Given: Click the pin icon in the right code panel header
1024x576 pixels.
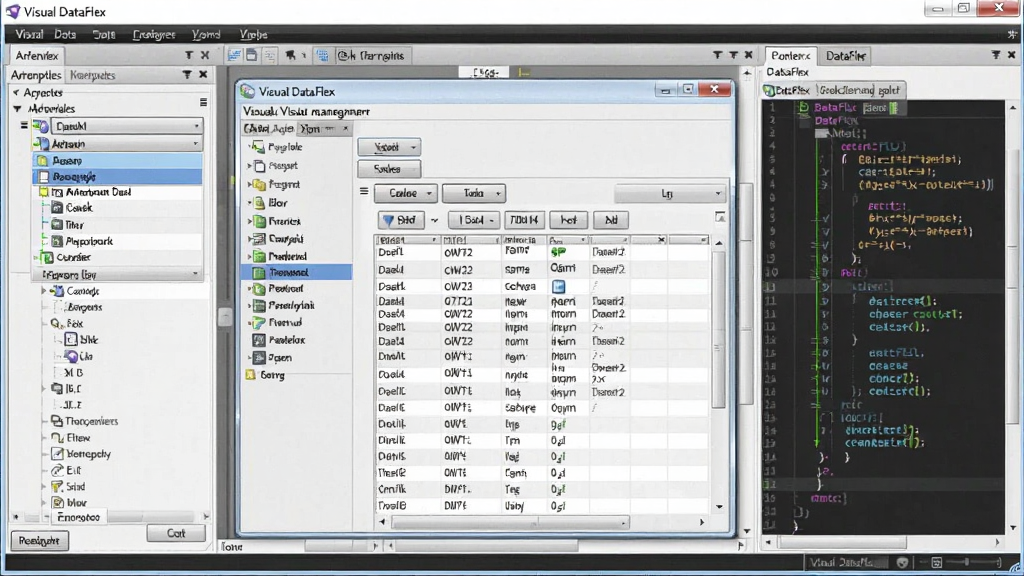Looking at the screenshot, I should click(995, 56).
